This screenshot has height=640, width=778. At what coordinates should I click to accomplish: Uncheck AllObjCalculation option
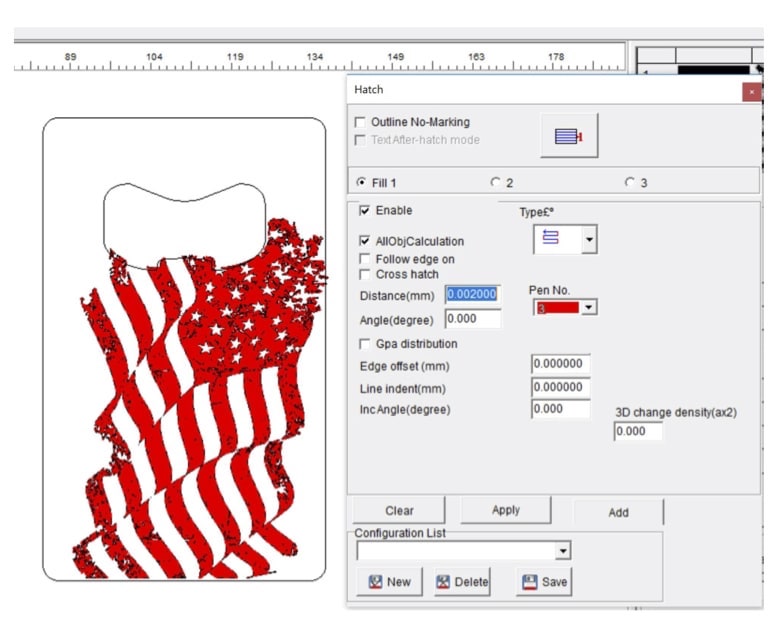pos(365,241)
